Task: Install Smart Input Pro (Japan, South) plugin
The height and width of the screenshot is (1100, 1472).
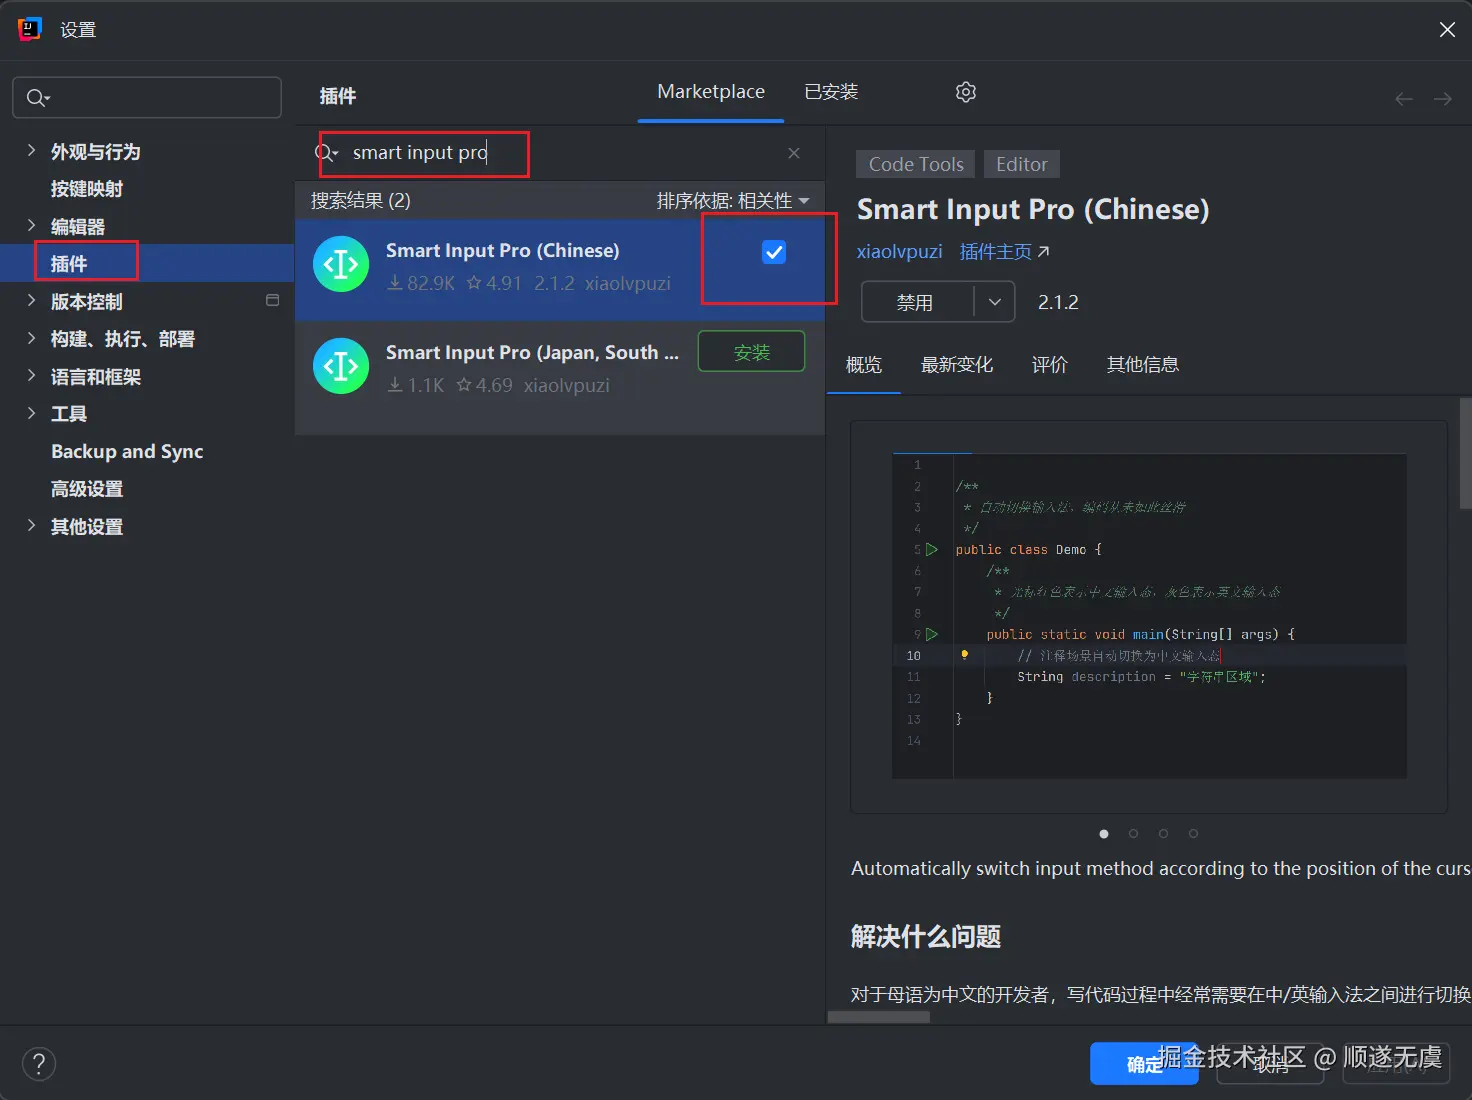Action: 751,352
